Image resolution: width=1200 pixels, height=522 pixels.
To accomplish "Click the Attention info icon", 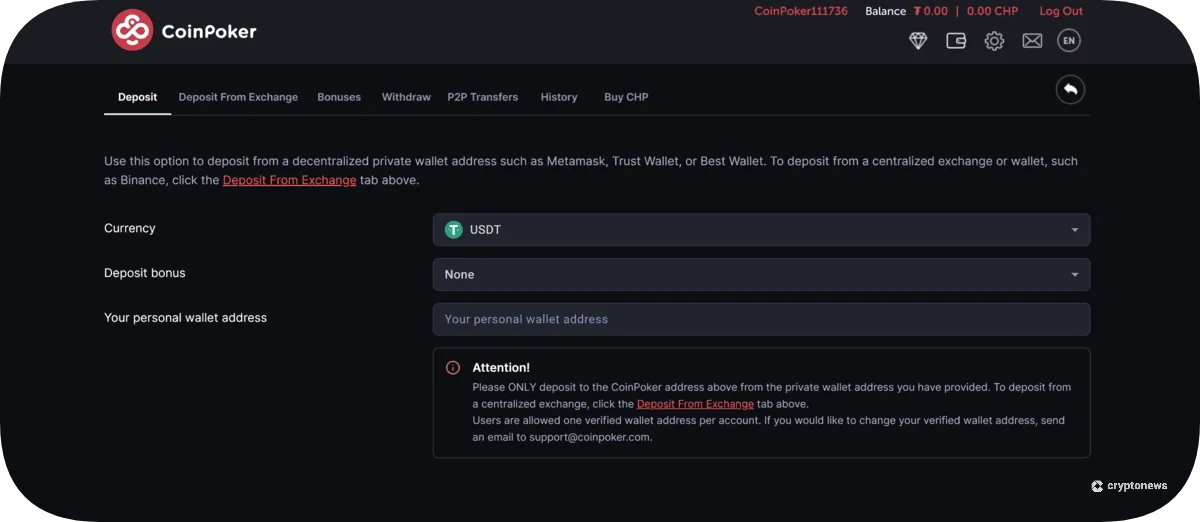I will click(x=453, y=368).
